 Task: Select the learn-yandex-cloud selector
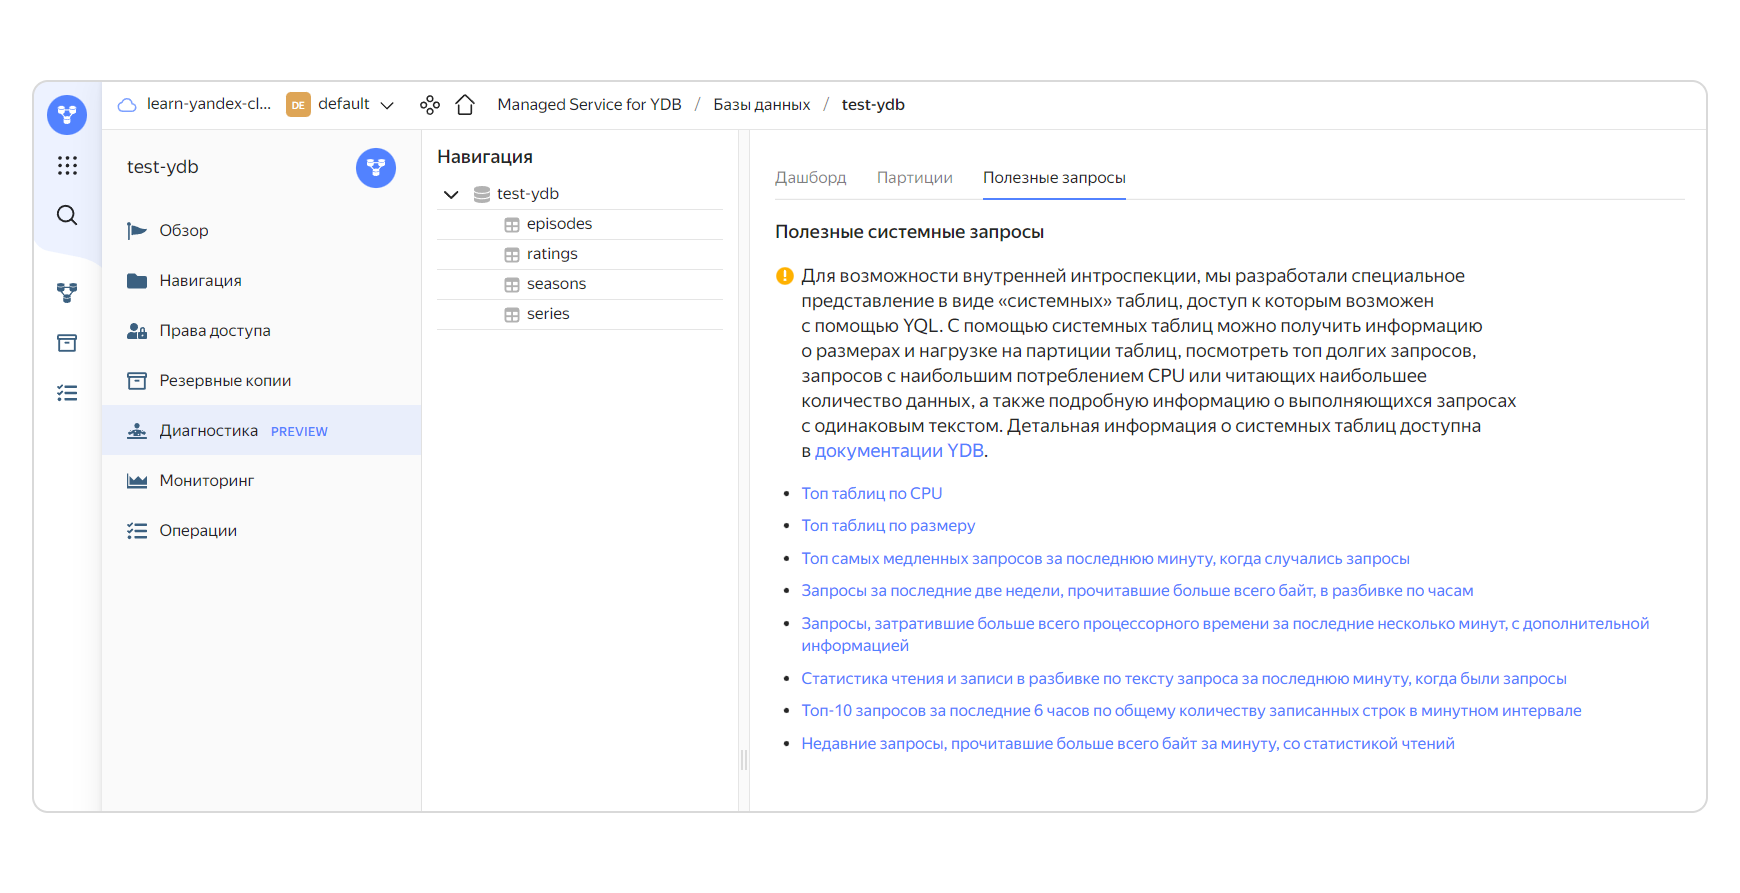[196, 105]
